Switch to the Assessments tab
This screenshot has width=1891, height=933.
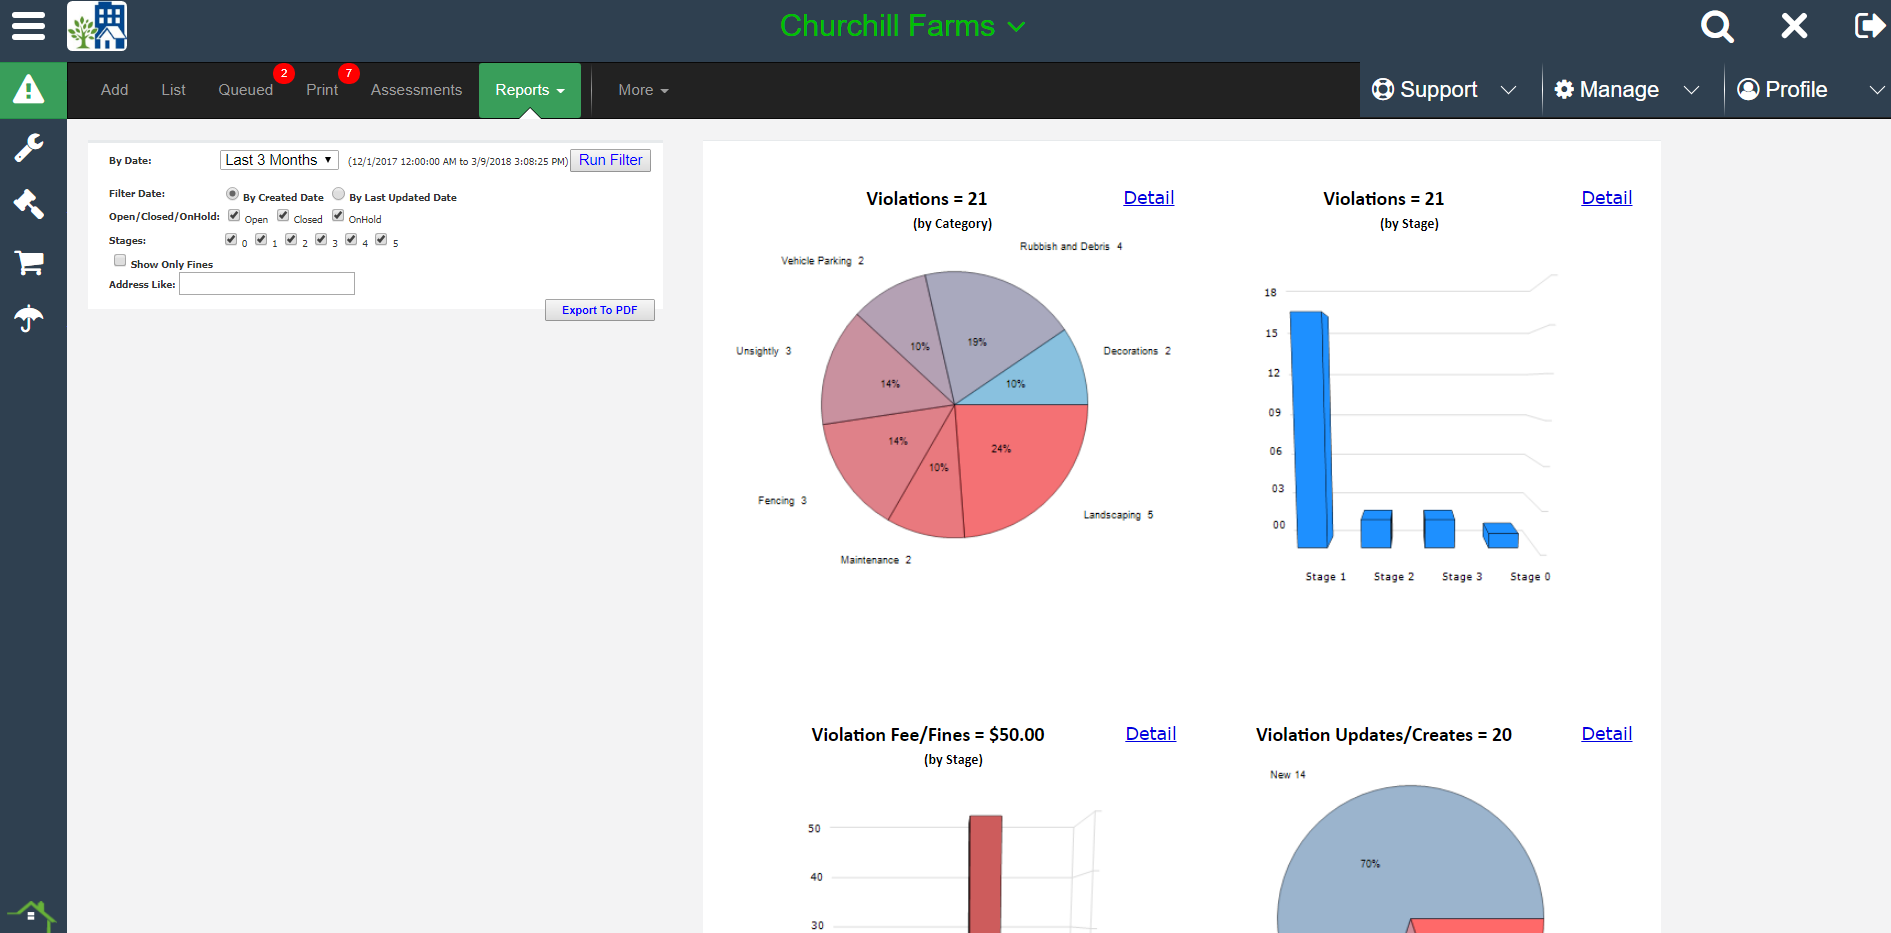pyautogui.click(x=416, y=90)
